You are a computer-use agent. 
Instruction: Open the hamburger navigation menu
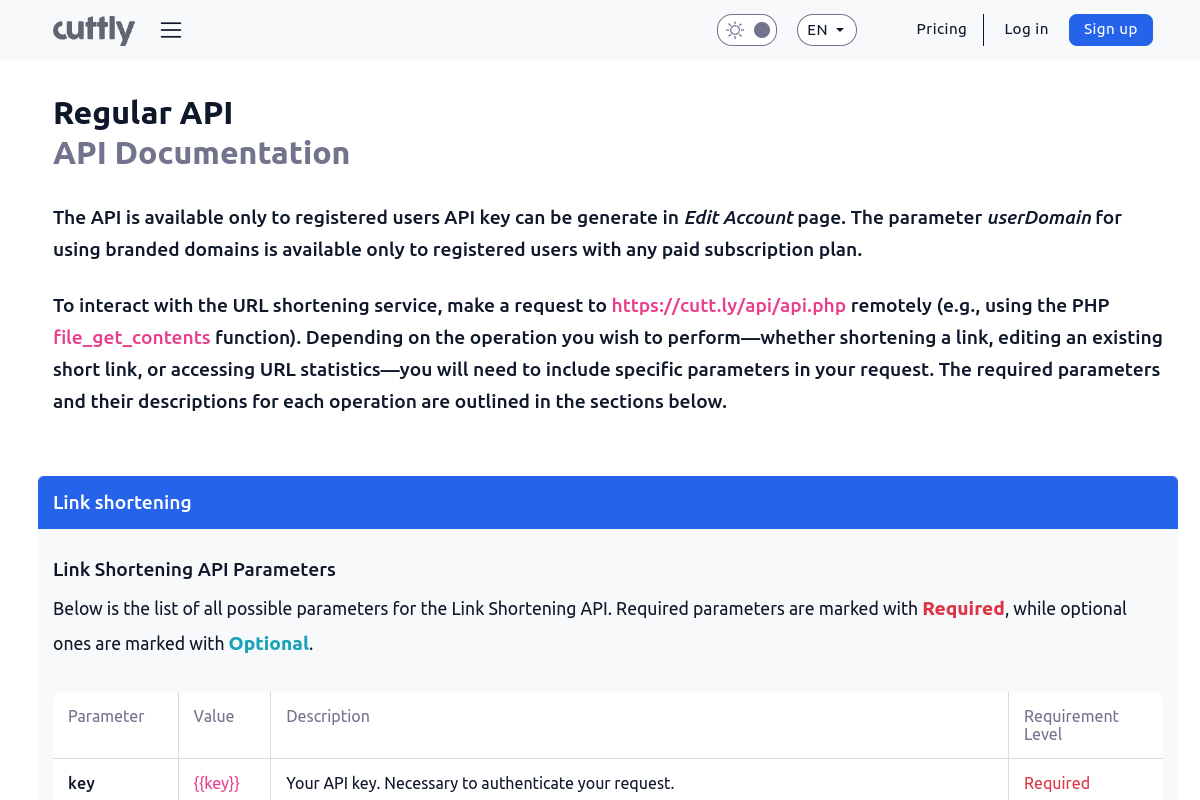(171, 30)
